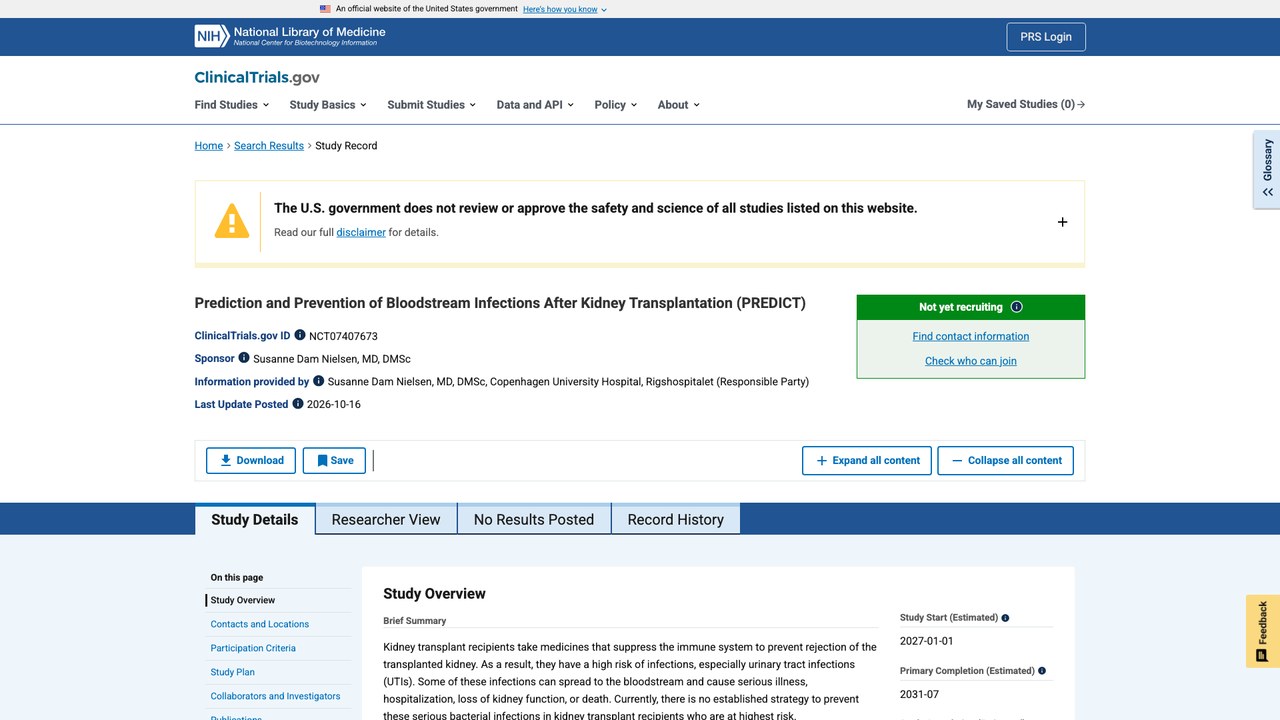Open the Glossary side panel
Image resolution: width=1280 pixels, height=720 pixels.
[1267, 169]
